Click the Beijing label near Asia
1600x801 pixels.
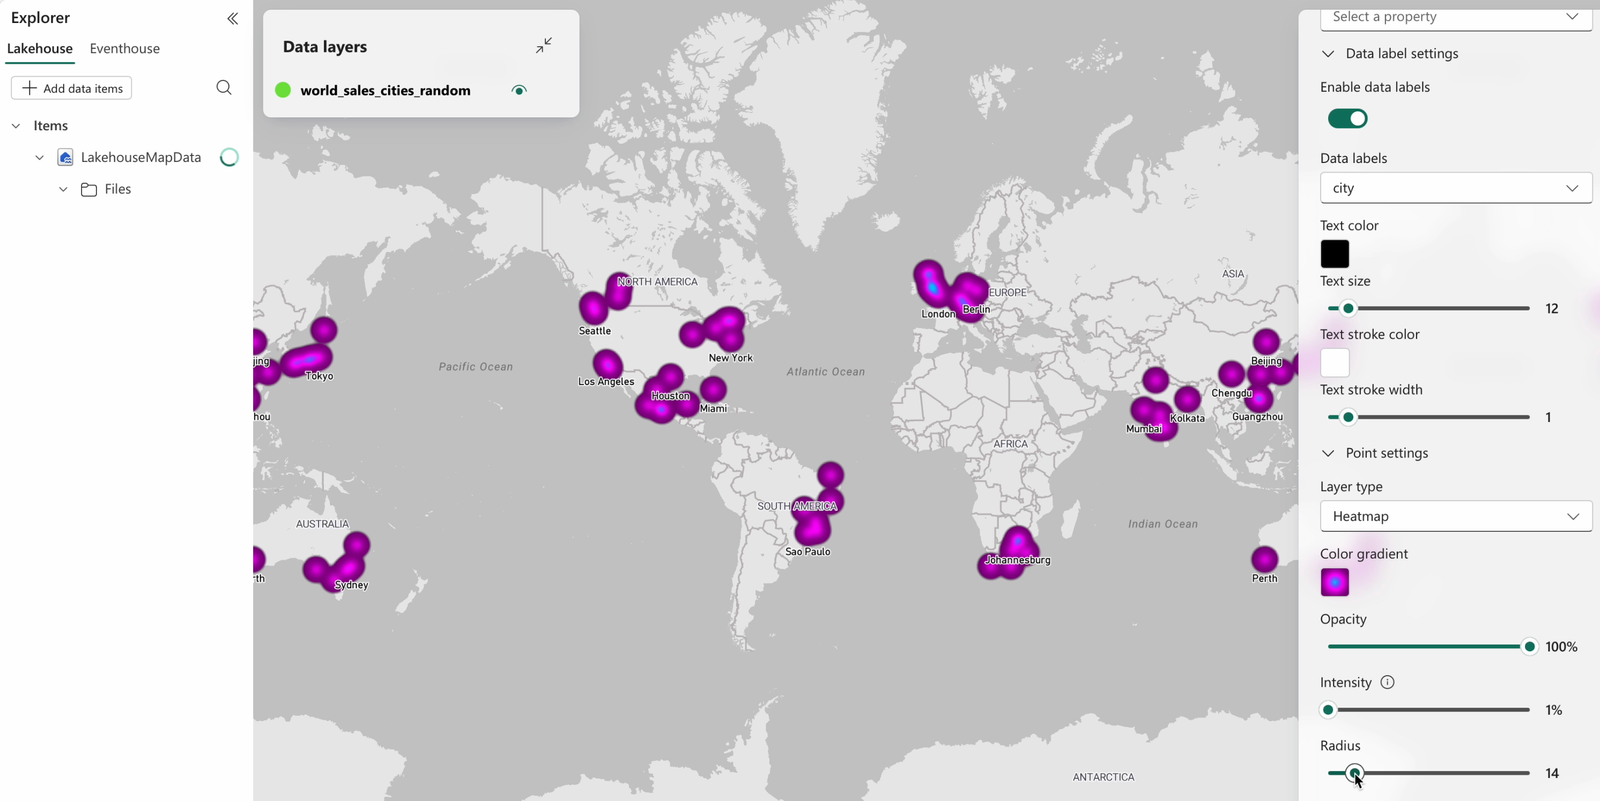(1267, 361)
